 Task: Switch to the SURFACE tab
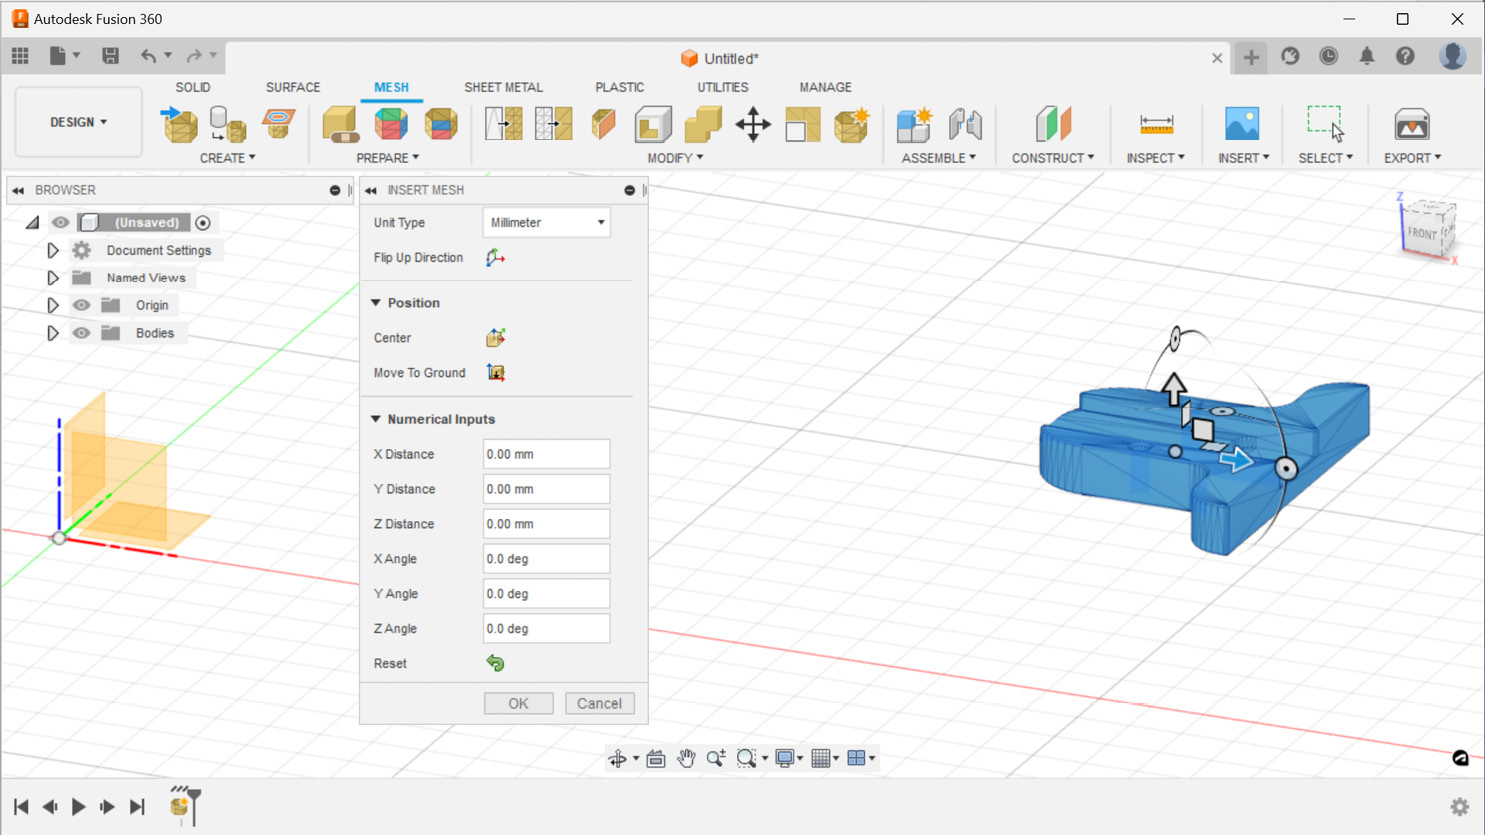pyautogui.click(x=293, y=87)
